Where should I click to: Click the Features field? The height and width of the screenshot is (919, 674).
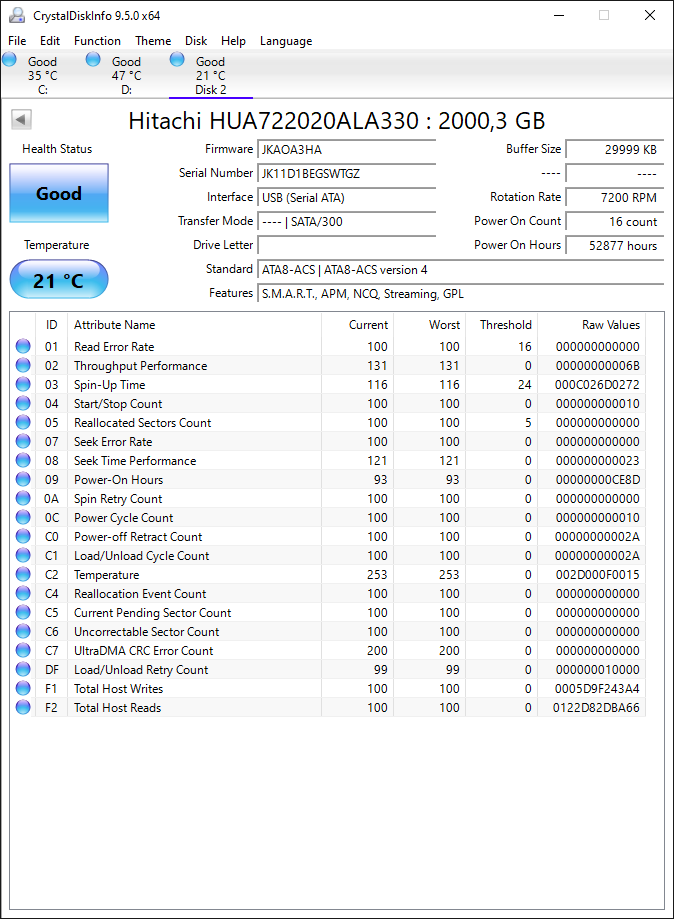pyautogui.click(x=461, y=294)
